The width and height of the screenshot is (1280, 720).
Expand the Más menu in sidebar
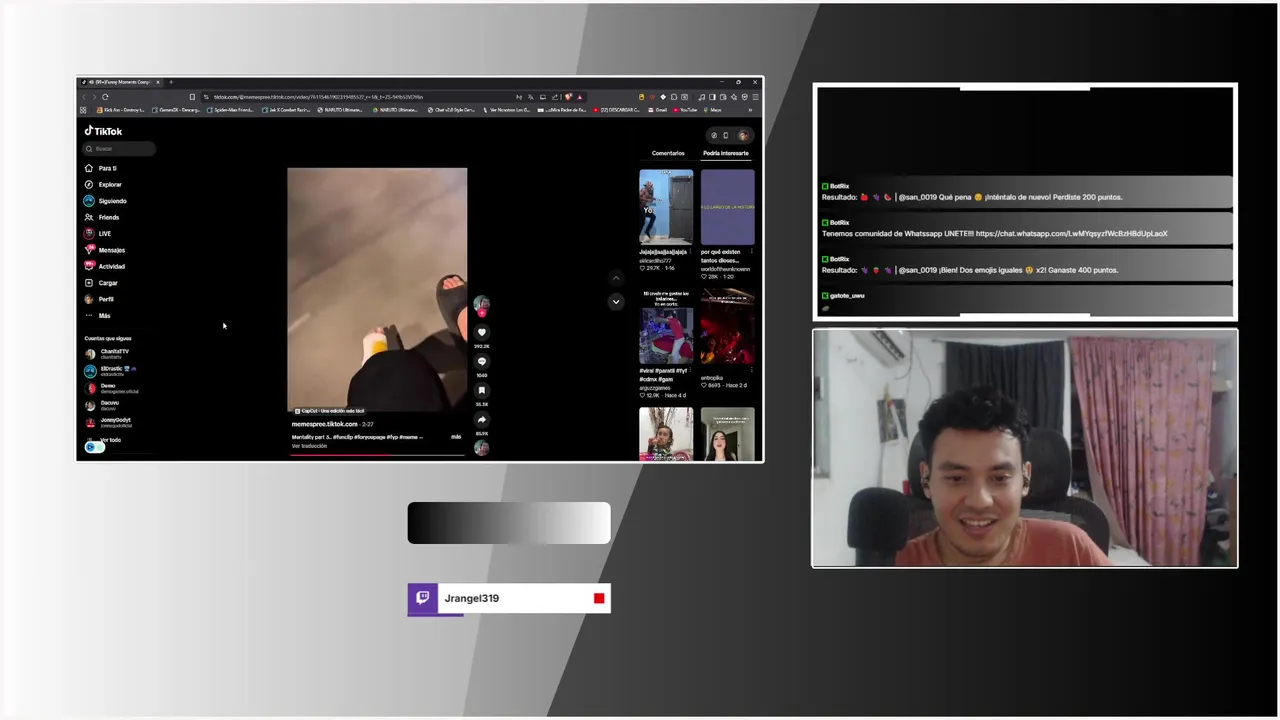(98, 315)
